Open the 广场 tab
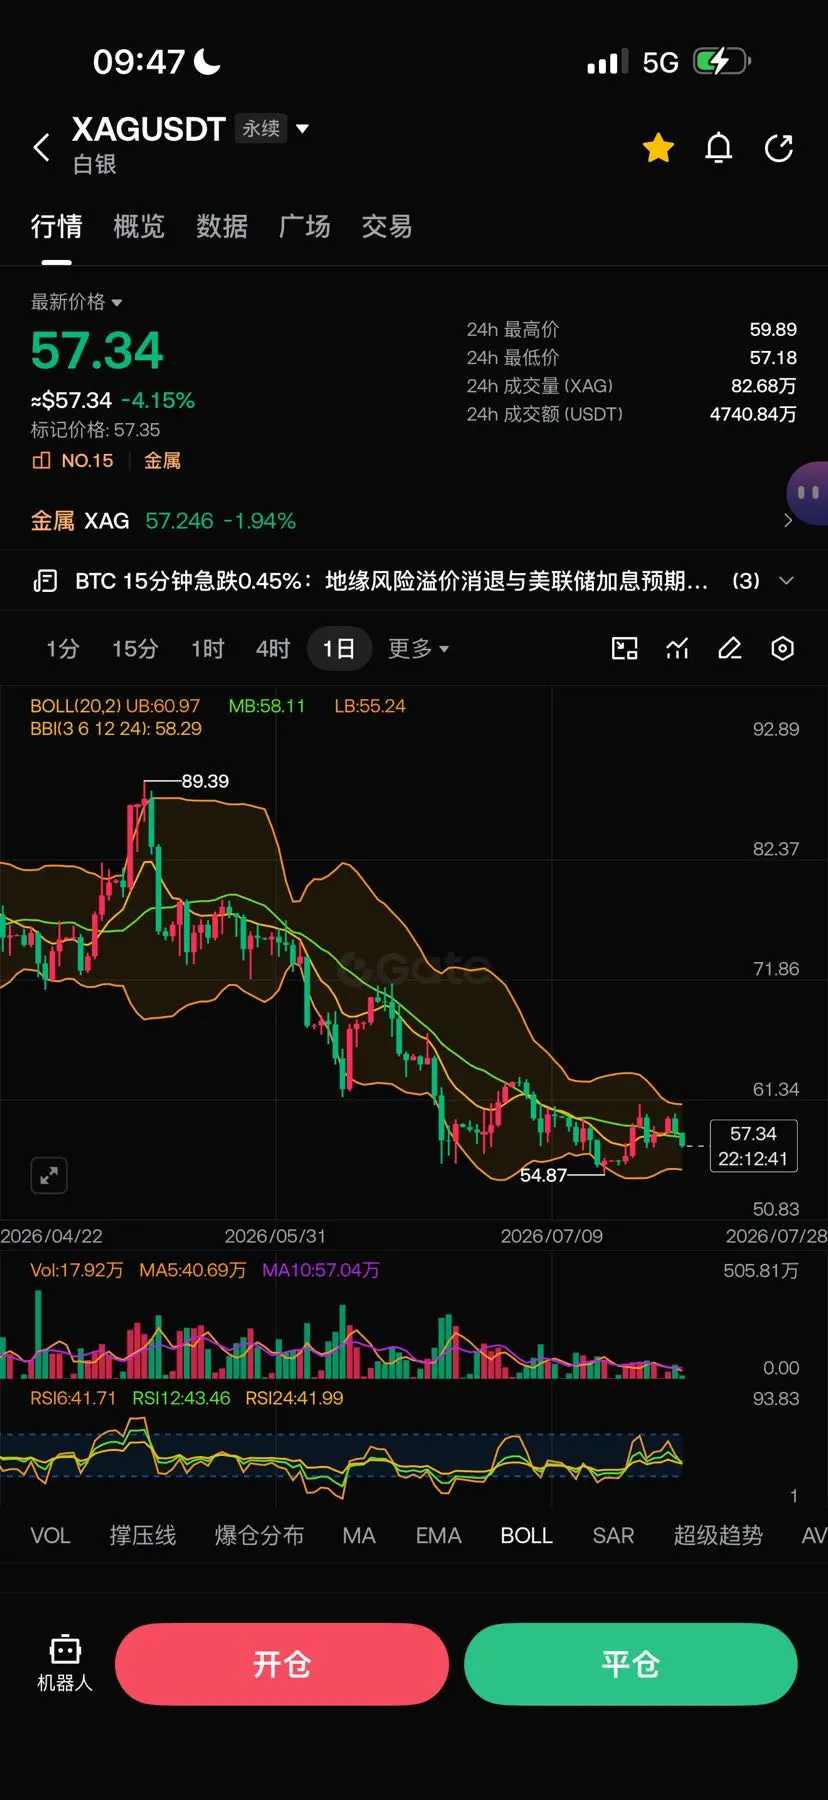This screenshot has height=1800, width=828. 304,227
